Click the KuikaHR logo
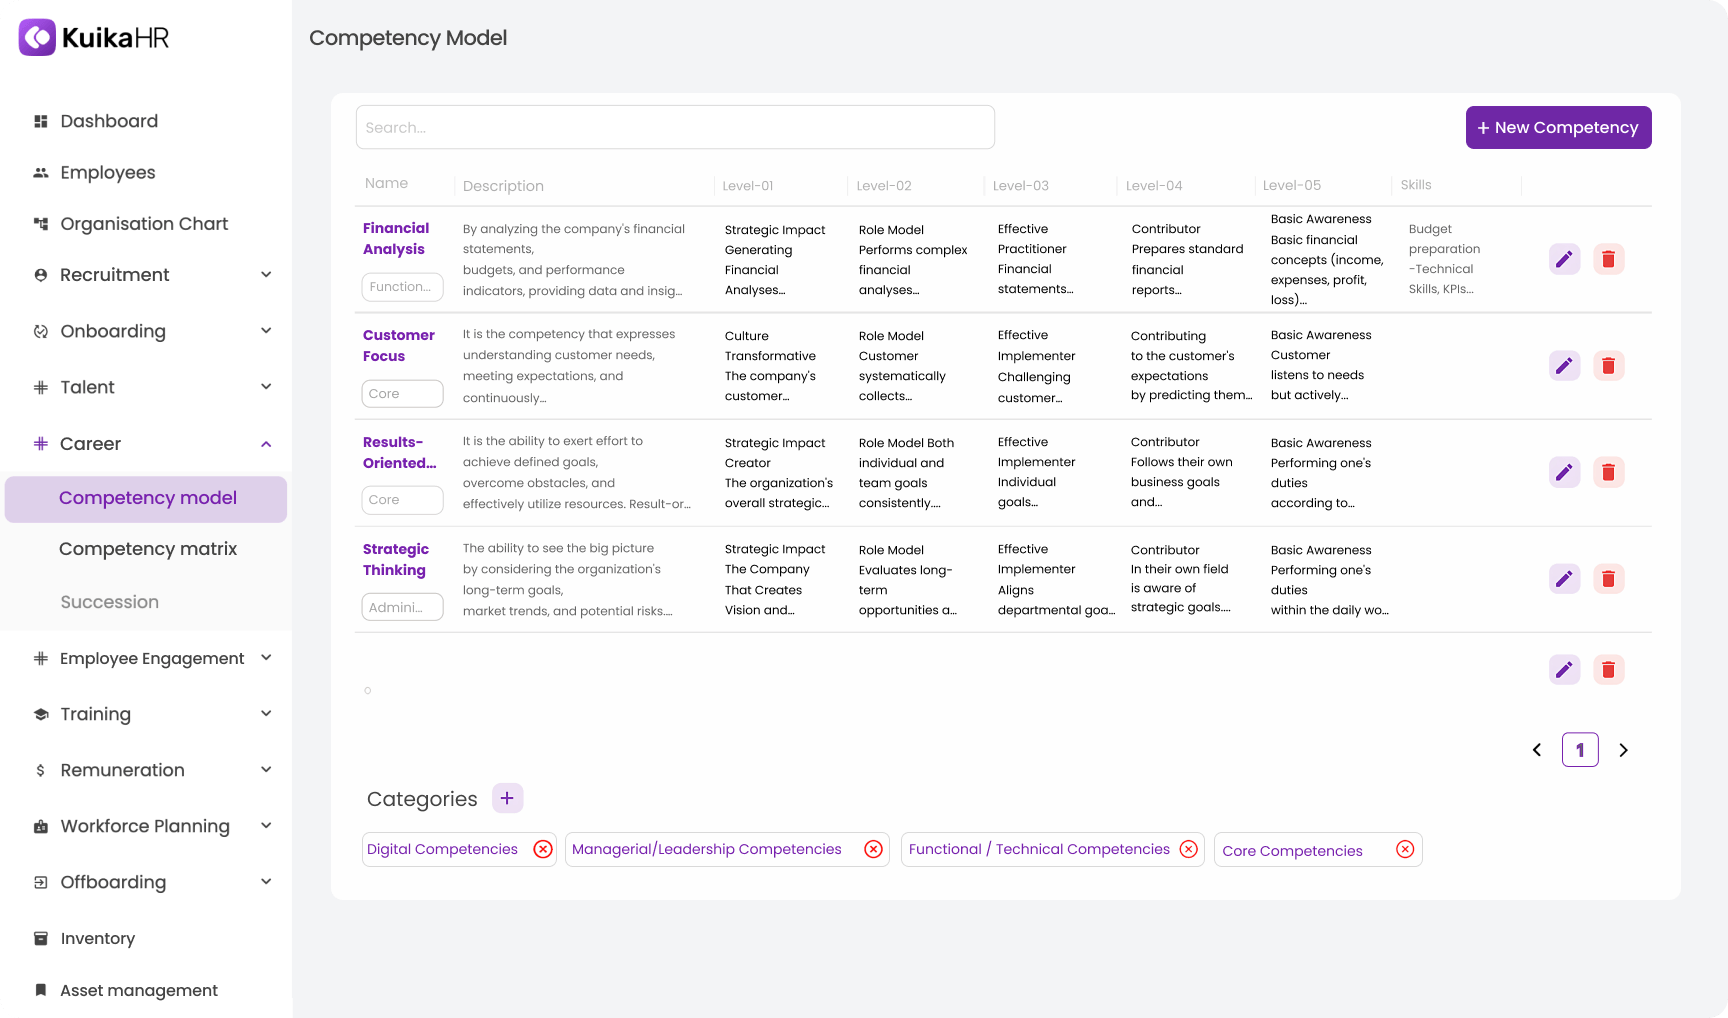Image resolution: width=1728 pixels, height=1018 pixels. pos(93,37)
